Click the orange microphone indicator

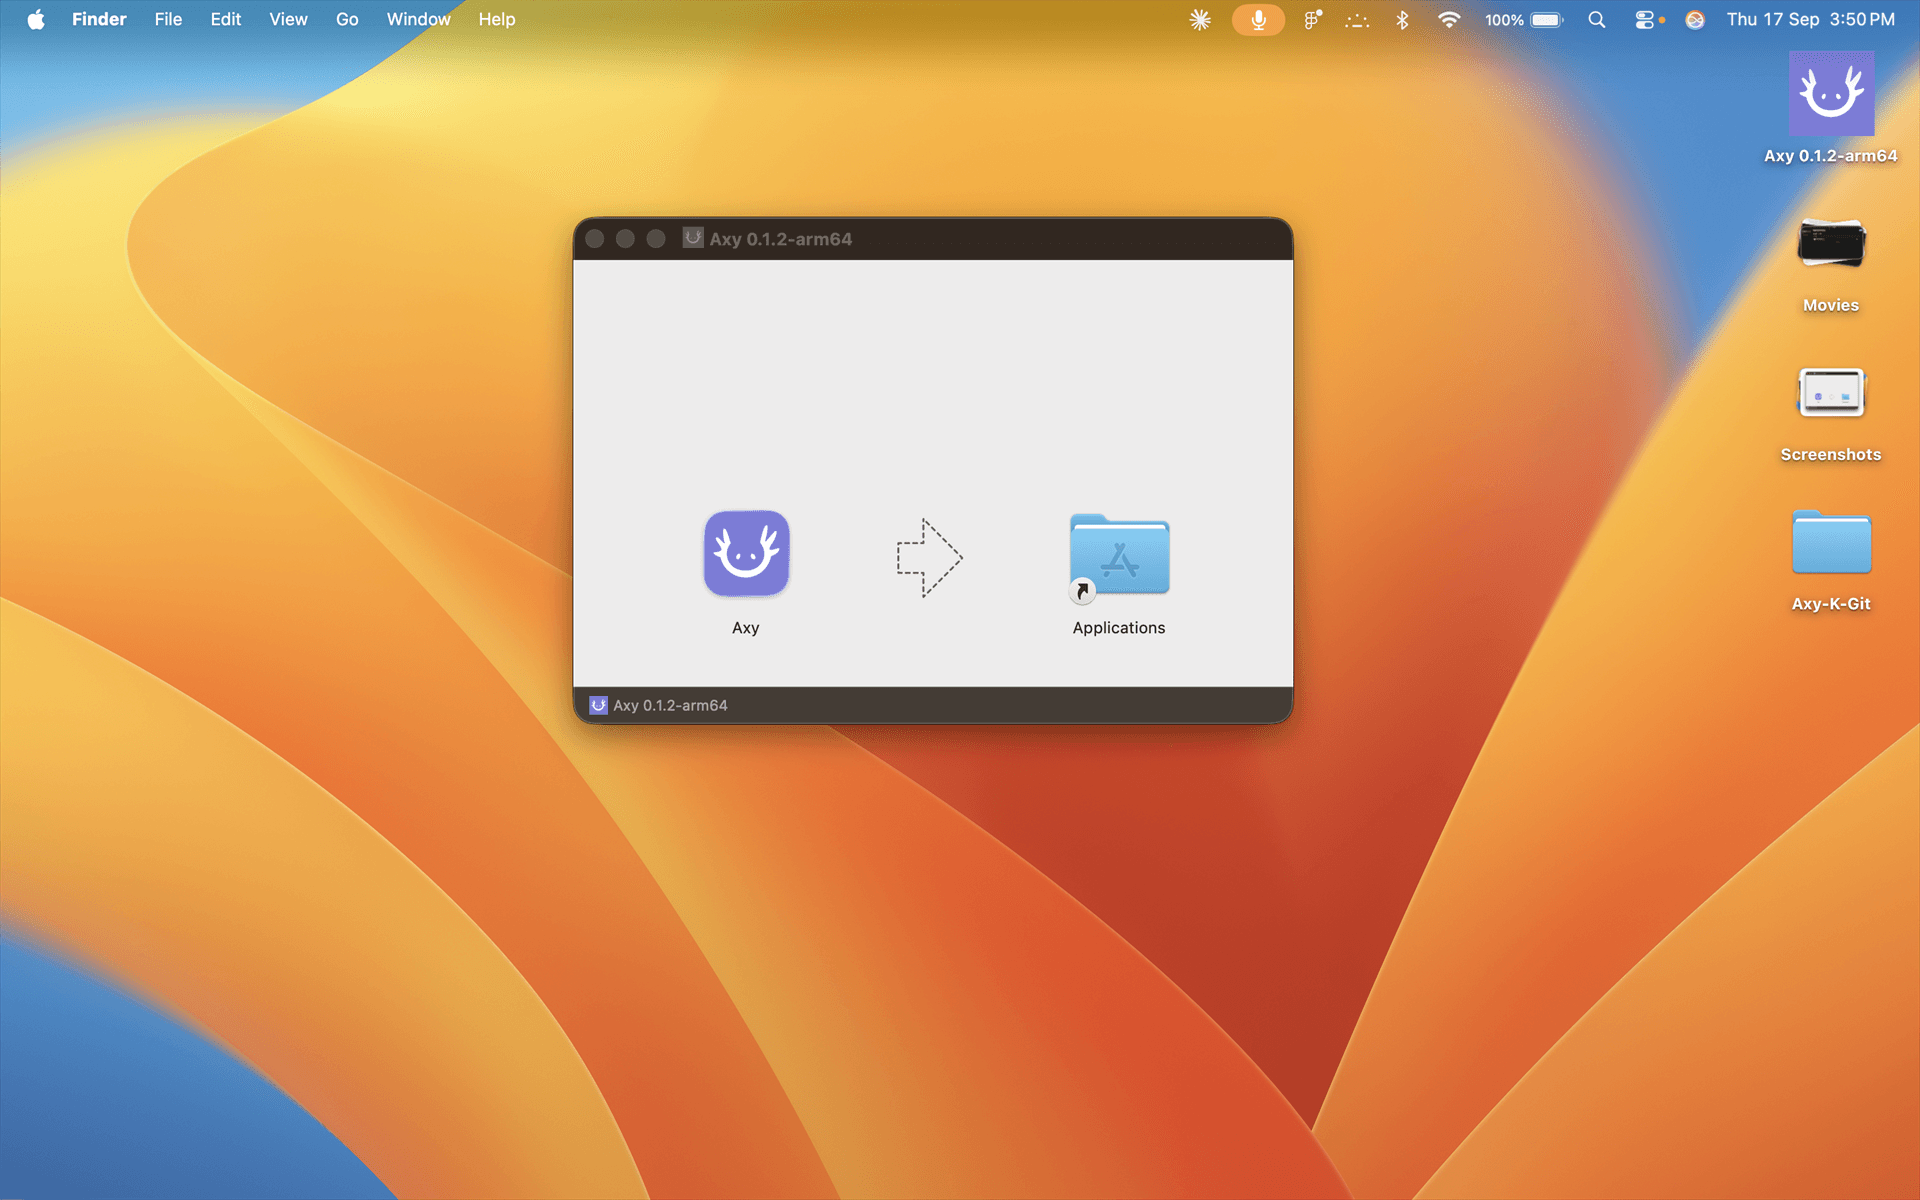[x=1258, y=19]
